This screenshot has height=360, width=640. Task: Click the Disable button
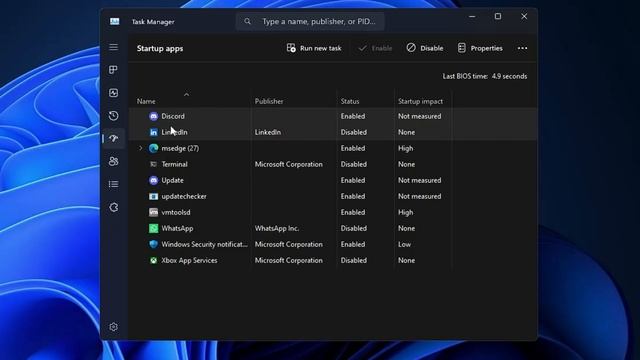(425, 48)
